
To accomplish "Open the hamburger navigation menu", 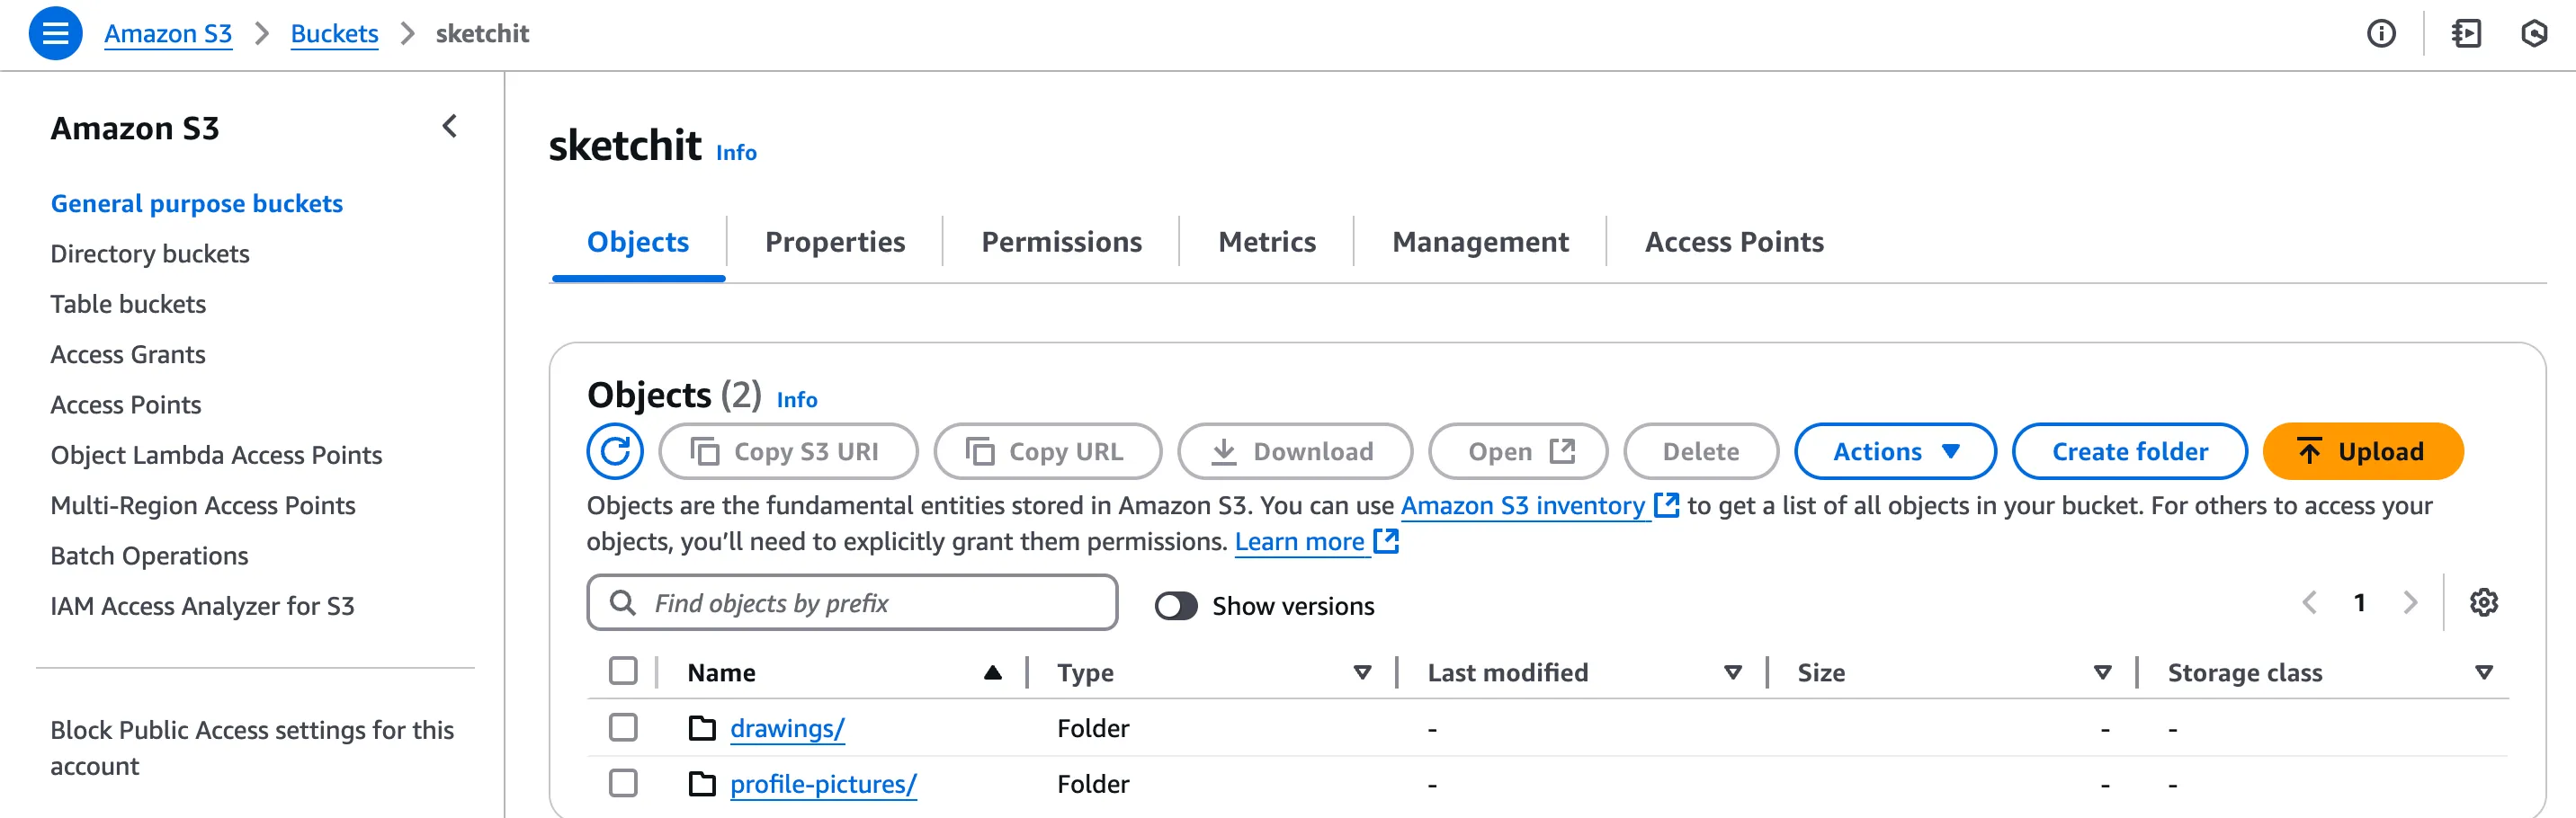I will (55, 33).
